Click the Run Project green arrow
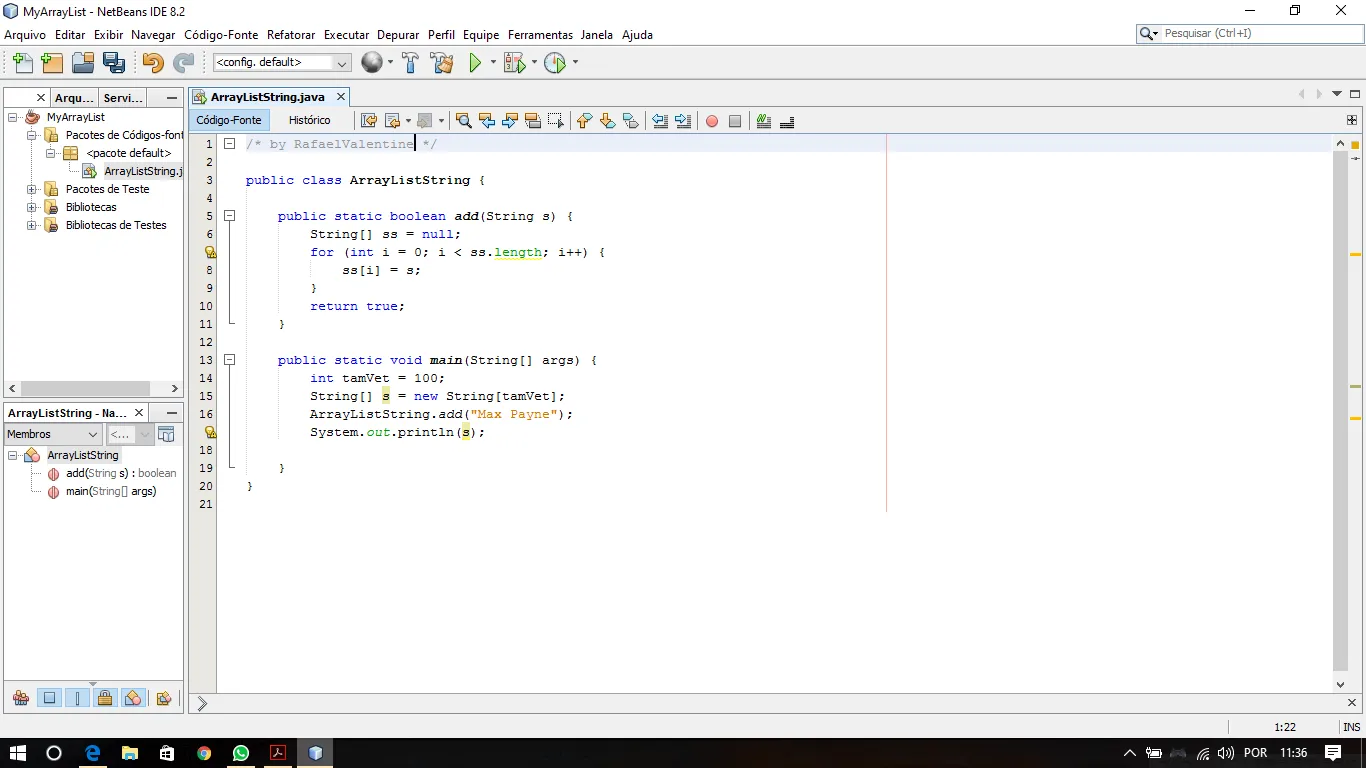1366x768 pixels. [x=475, y=63]
